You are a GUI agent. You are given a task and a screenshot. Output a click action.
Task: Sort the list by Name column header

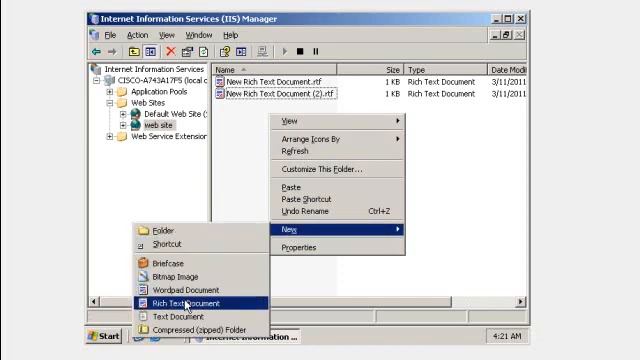coord(274,70)
